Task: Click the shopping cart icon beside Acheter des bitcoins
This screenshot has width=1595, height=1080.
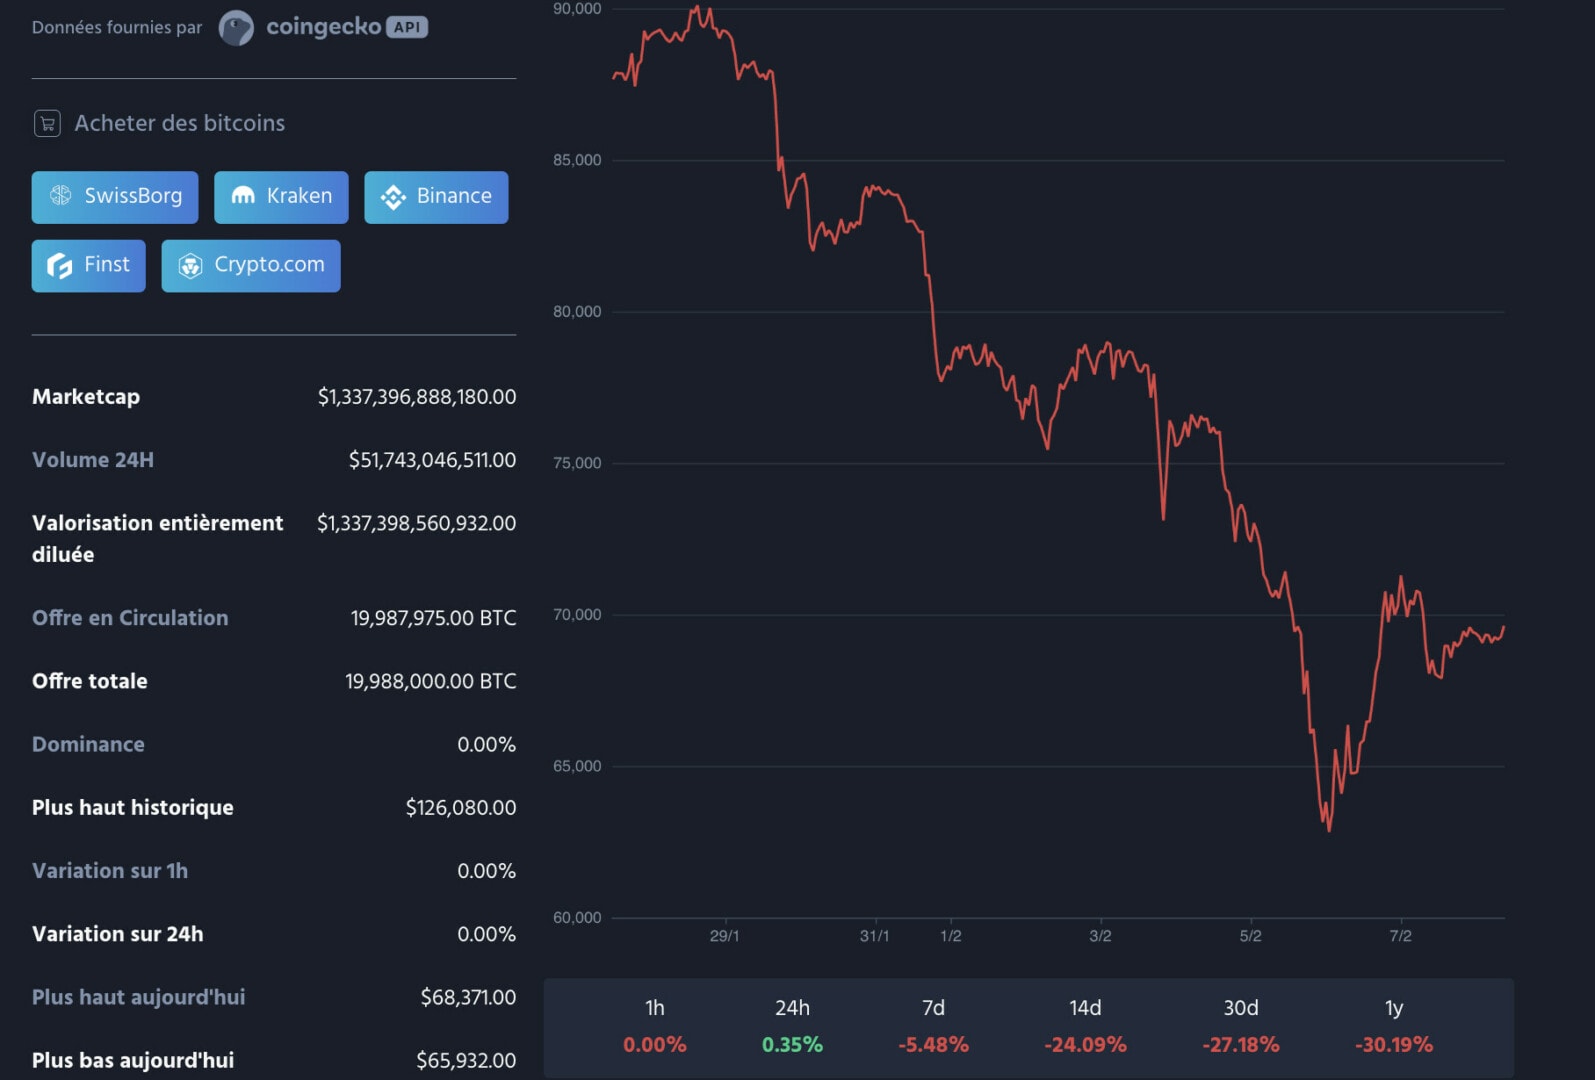Action: point(46,123)
